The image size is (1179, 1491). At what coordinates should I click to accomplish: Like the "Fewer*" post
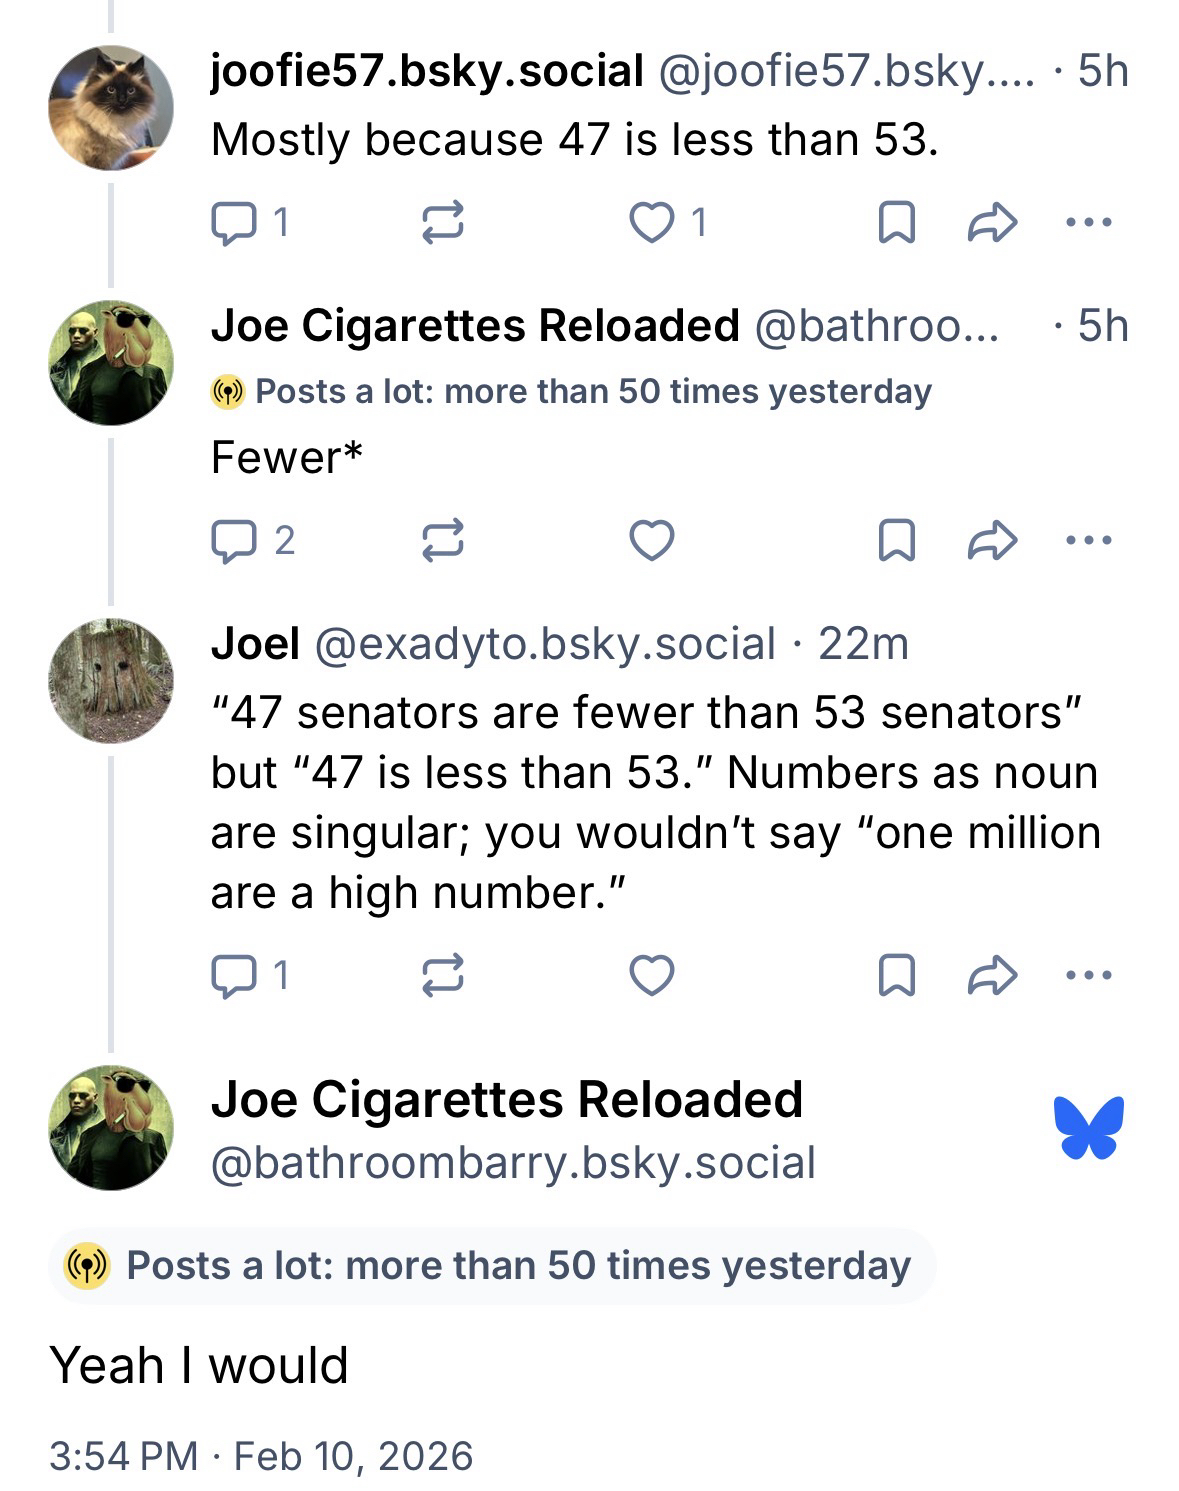[x=652, y=541]
